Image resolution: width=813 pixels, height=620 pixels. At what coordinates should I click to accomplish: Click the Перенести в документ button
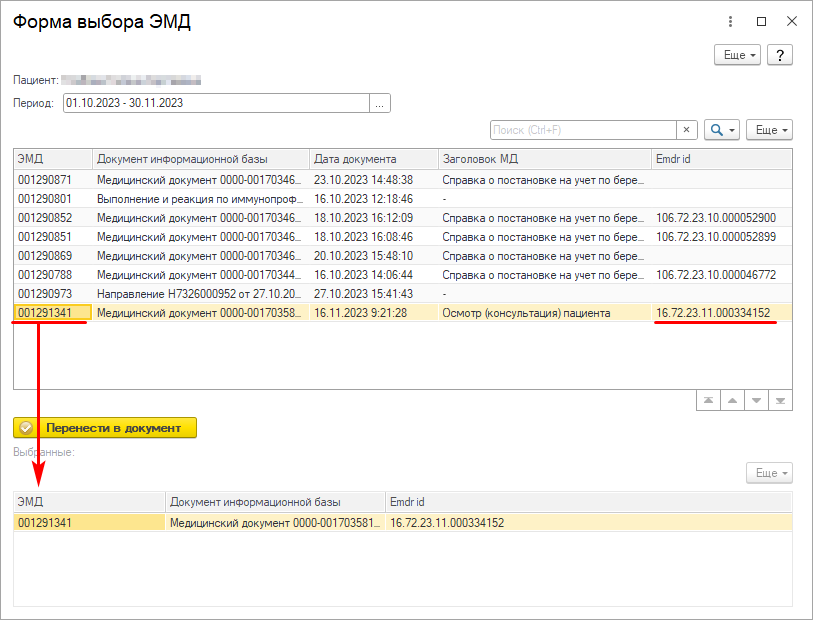[x=105, y=427]
